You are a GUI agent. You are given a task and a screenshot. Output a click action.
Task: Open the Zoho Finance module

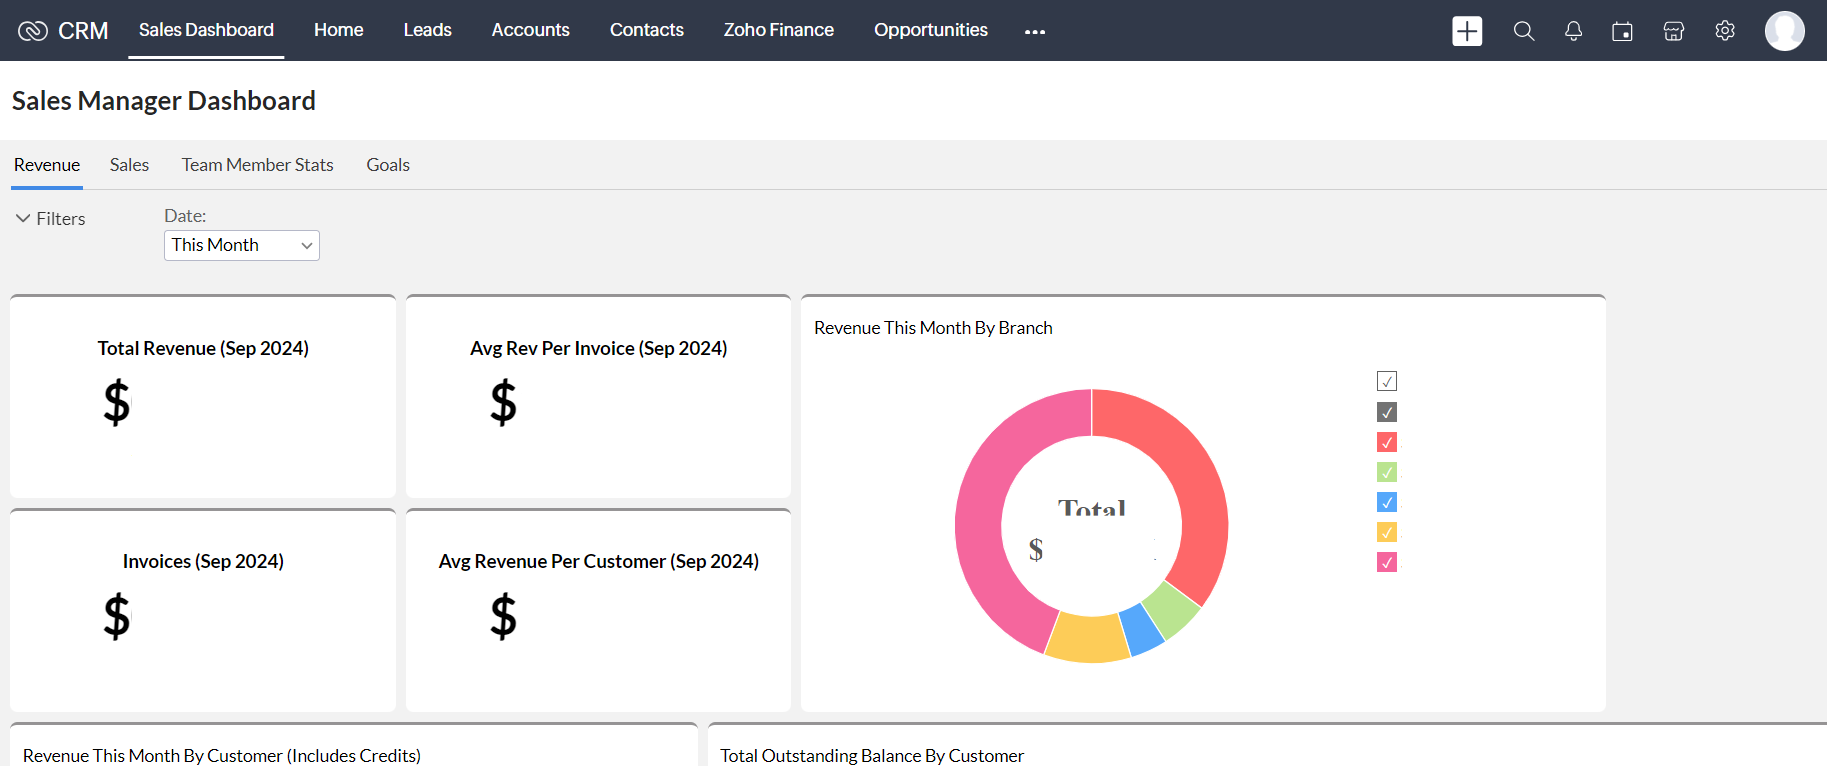[x=778, y=30]
